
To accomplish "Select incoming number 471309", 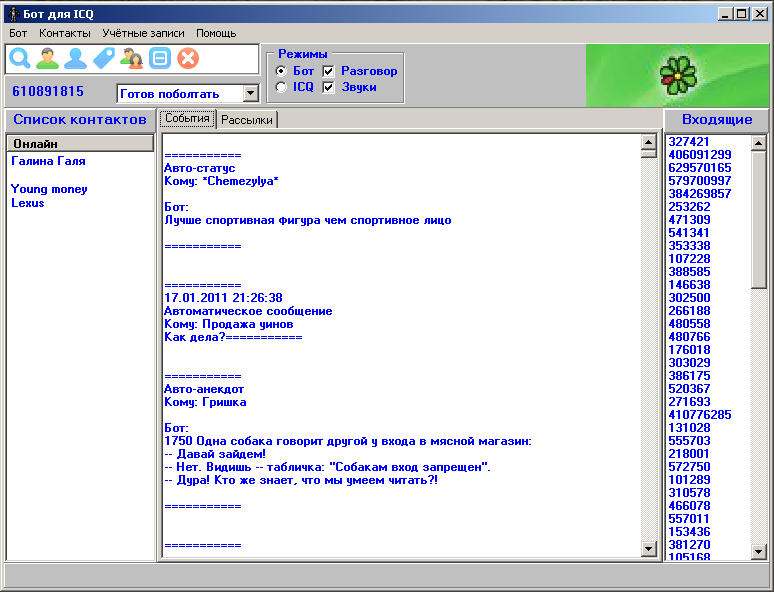I will point(689,220).
